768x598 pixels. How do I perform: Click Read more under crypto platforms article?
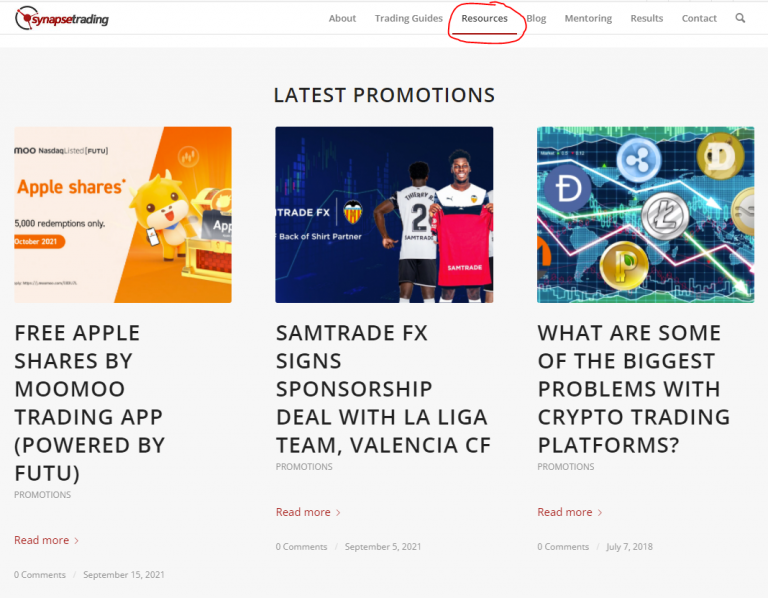pyautogui.click(x=565, y=512)
